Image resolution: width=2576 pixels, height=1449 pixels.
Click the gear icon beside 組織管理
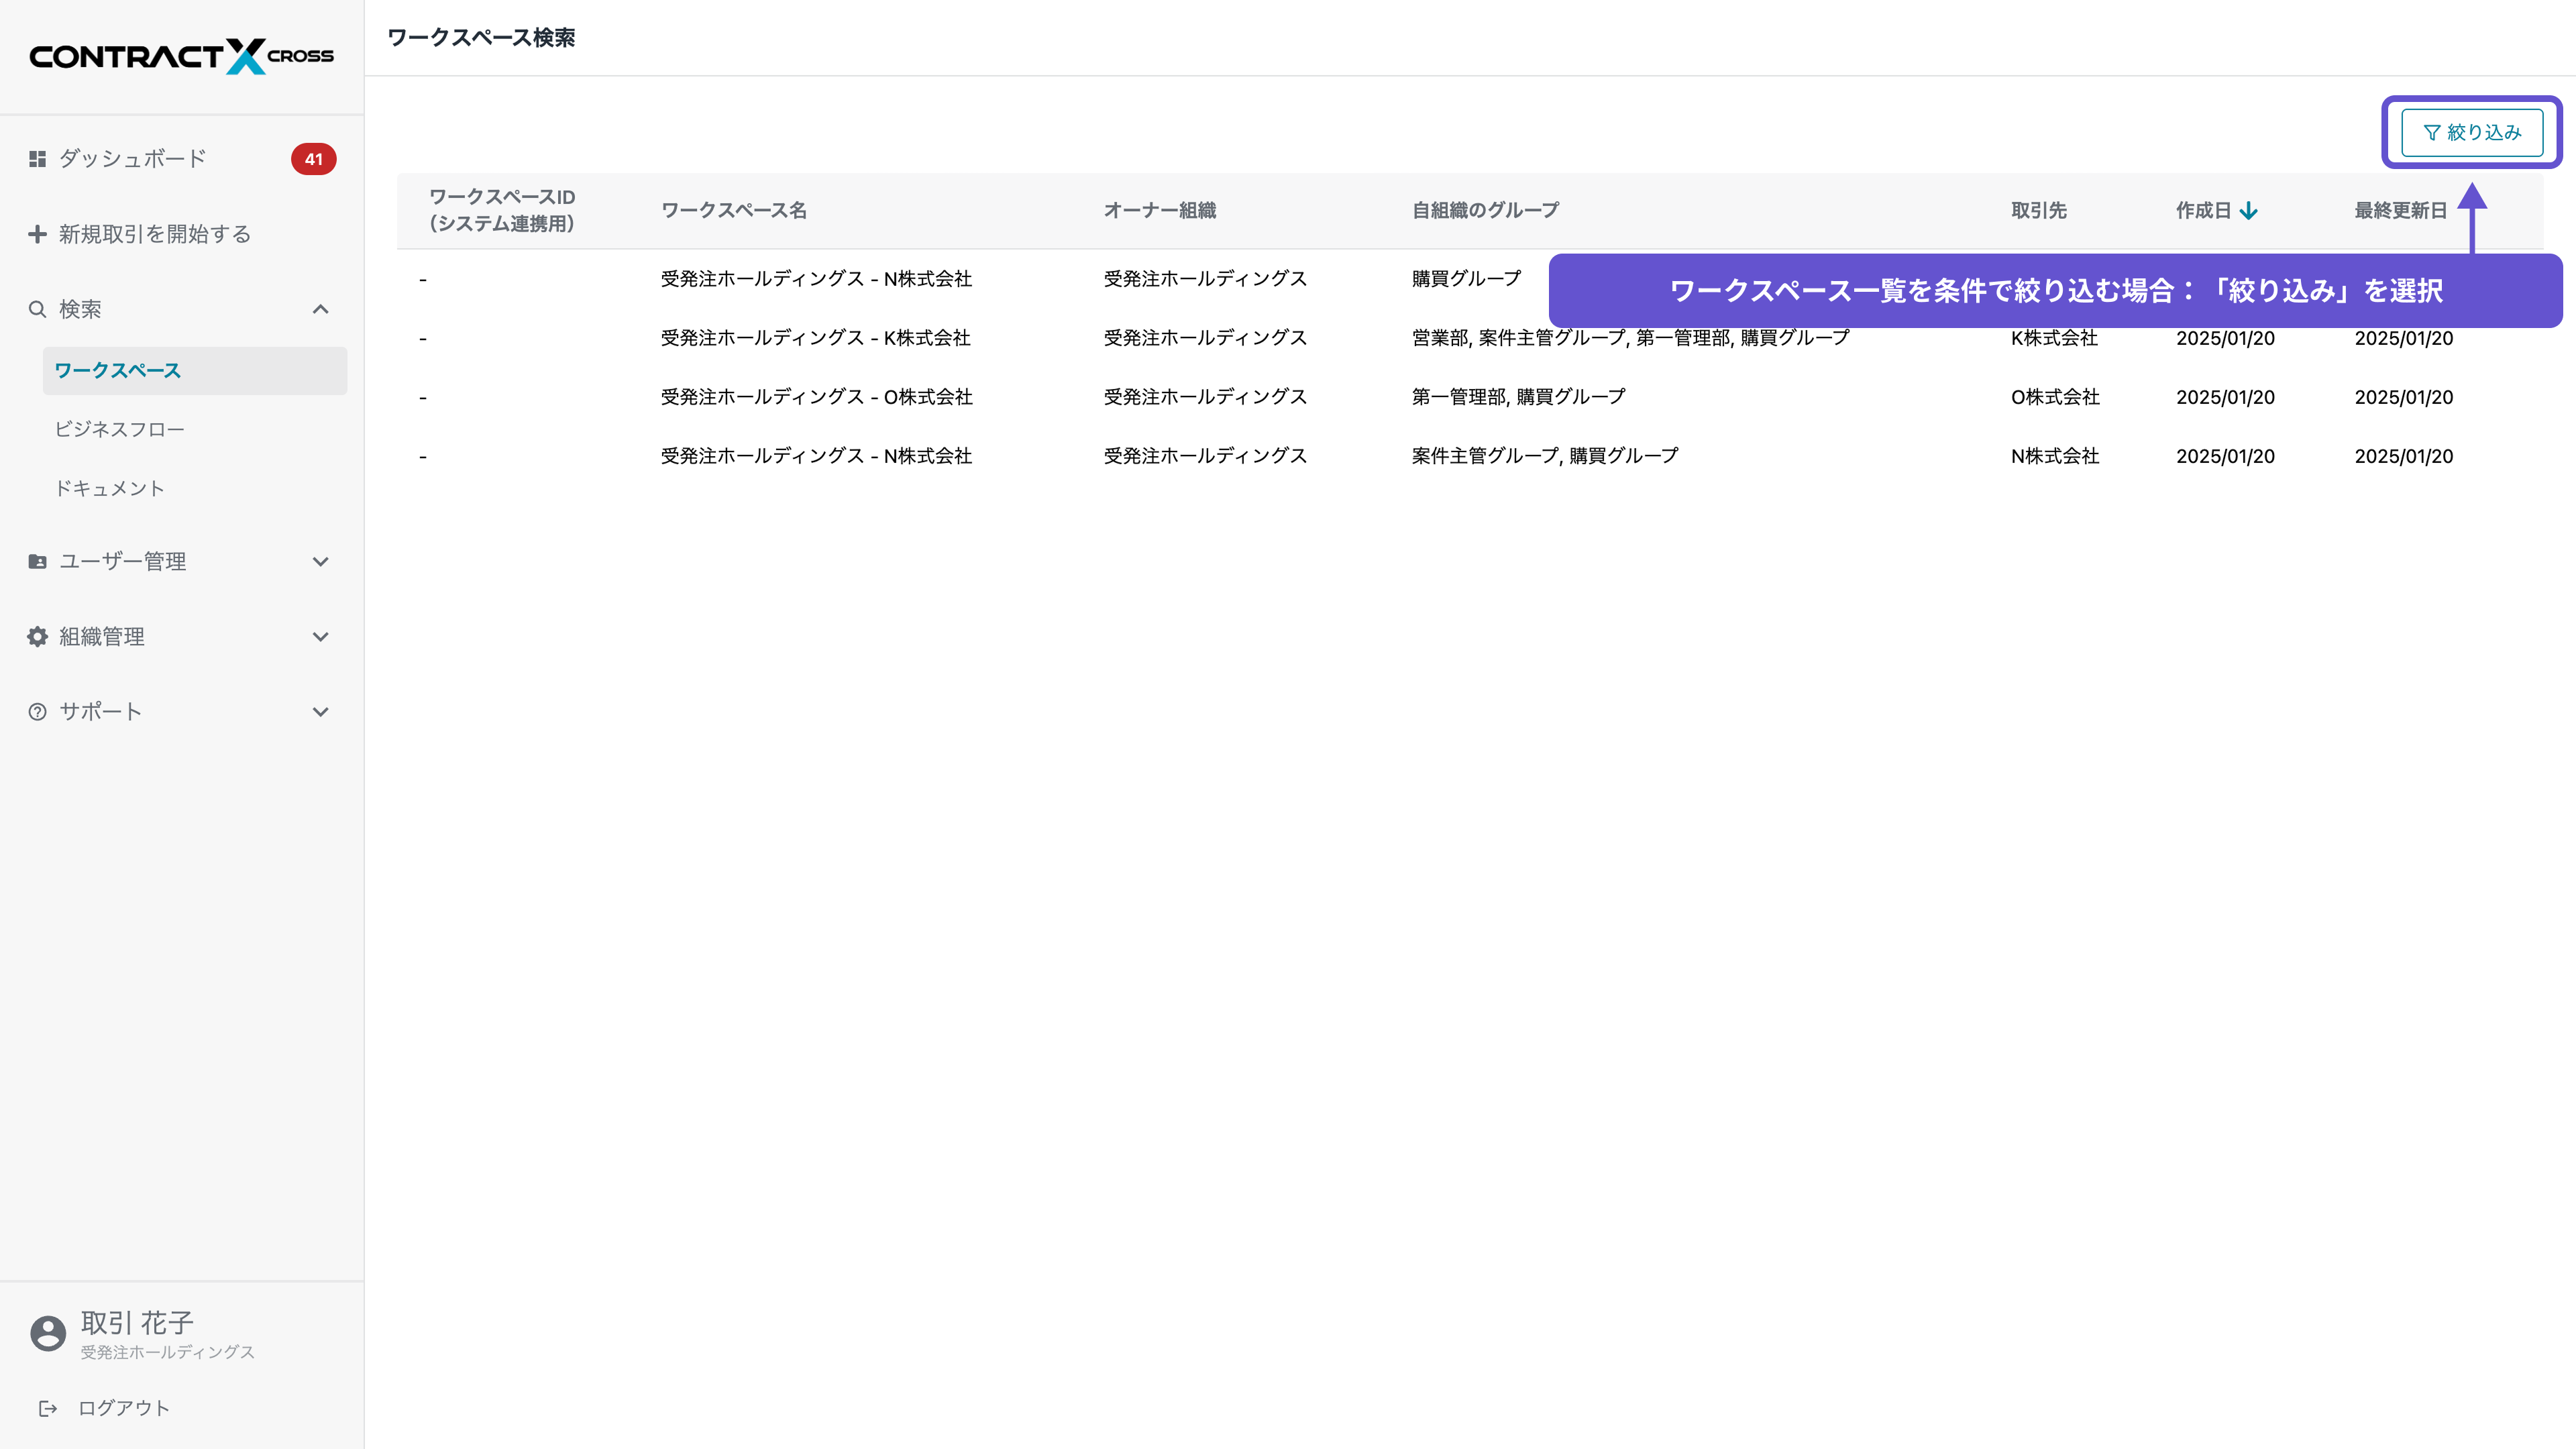tap(36, 636)
